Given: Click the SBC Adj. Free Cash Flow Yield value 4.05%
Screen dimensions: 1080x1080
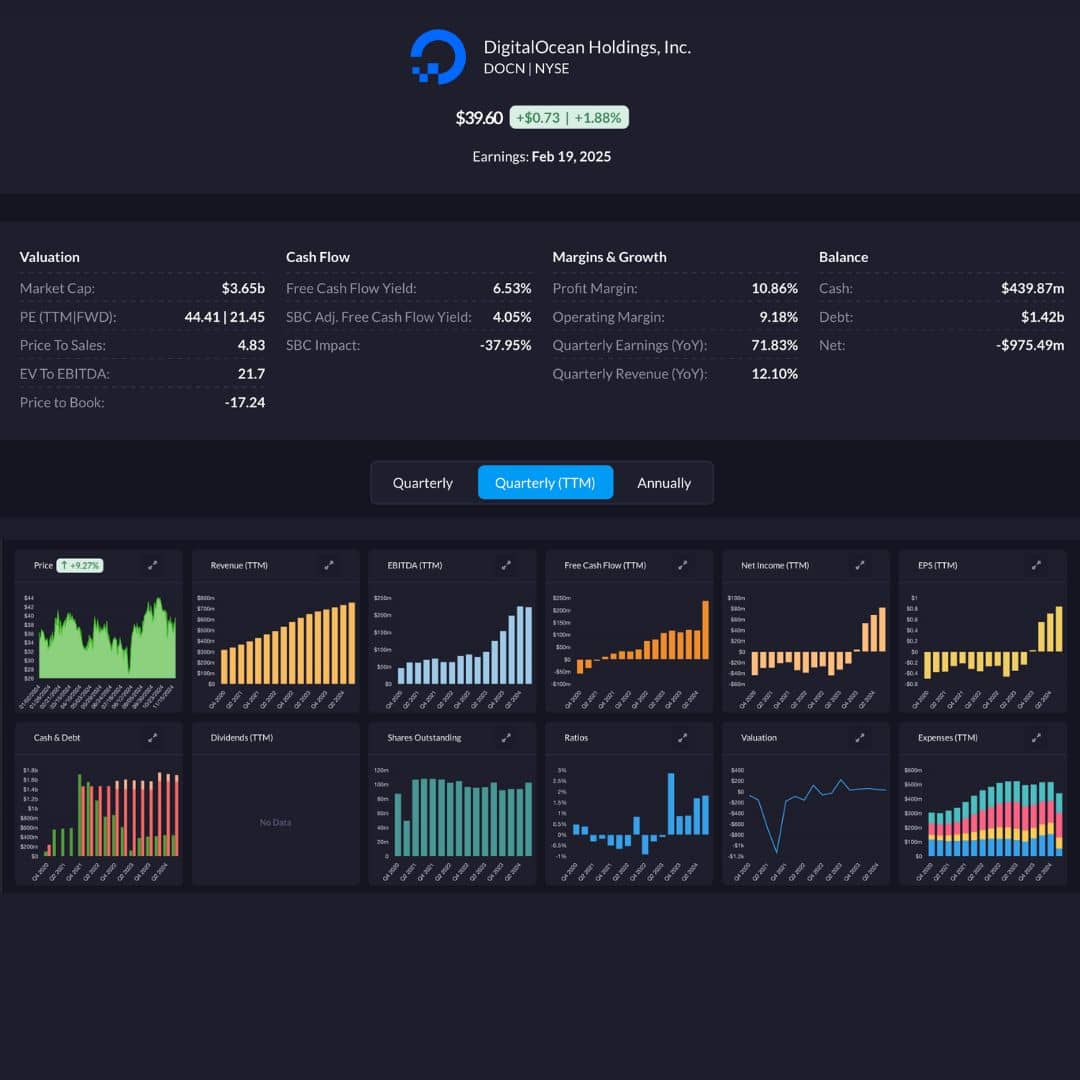Looking at the screenshot, I should 512,317.
